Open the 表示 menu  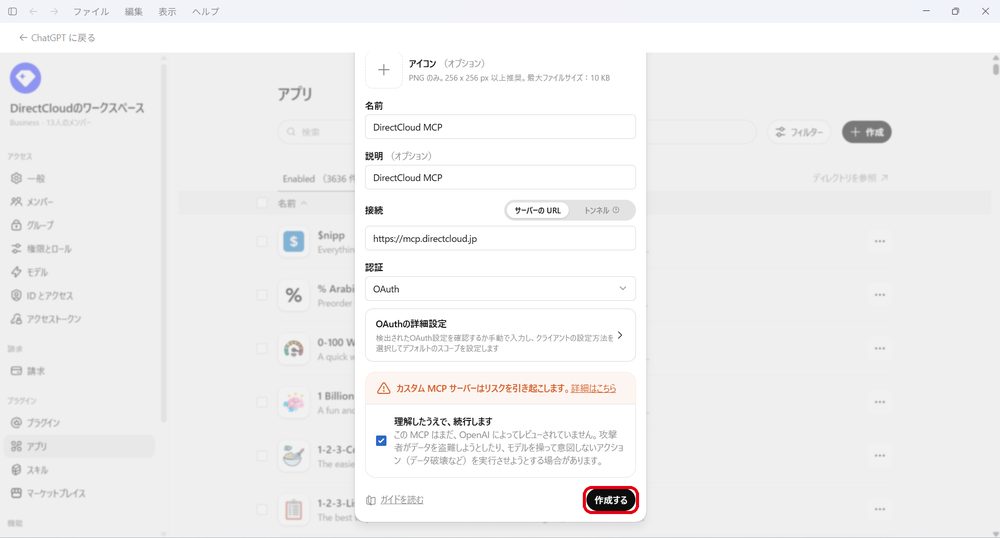pyautogui.click(x=167, y=11)
